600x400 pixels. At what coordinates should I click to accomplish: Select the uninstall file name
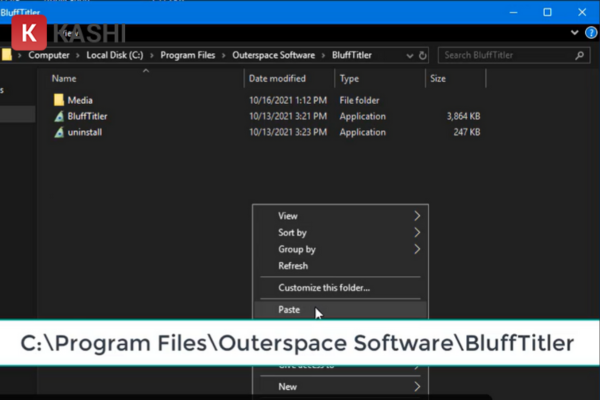[85, 132]
